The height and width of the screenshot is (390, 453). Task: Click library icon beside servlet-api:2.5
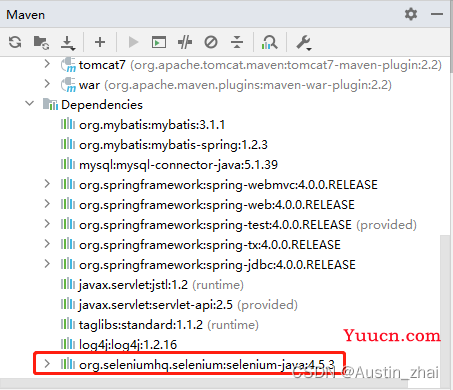(x=68, y=304)
